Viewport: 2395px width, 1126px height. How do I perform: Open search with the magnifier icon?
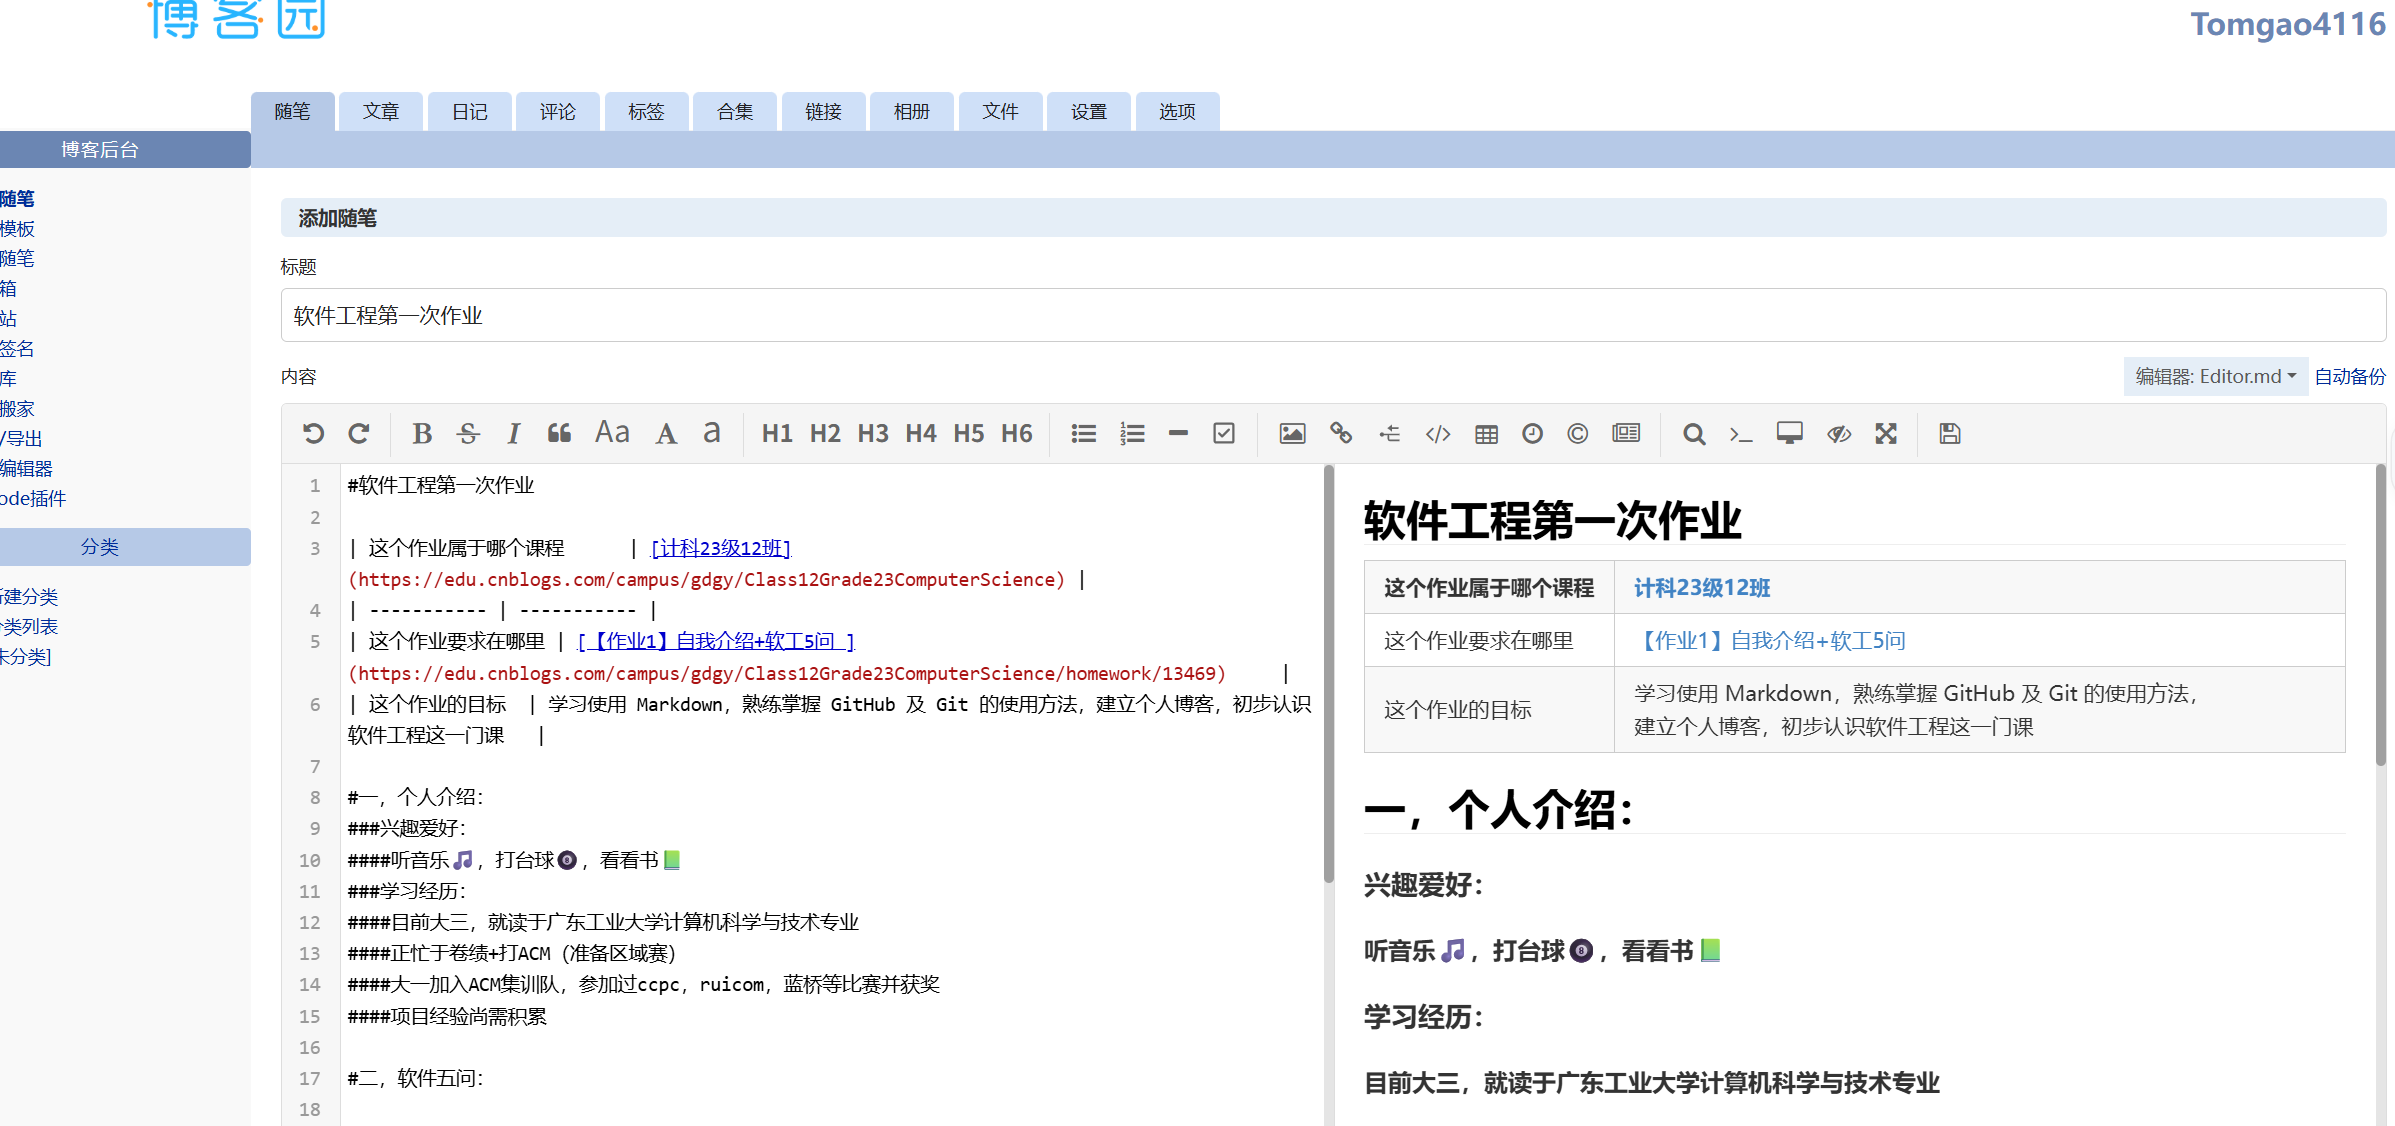1693,433
